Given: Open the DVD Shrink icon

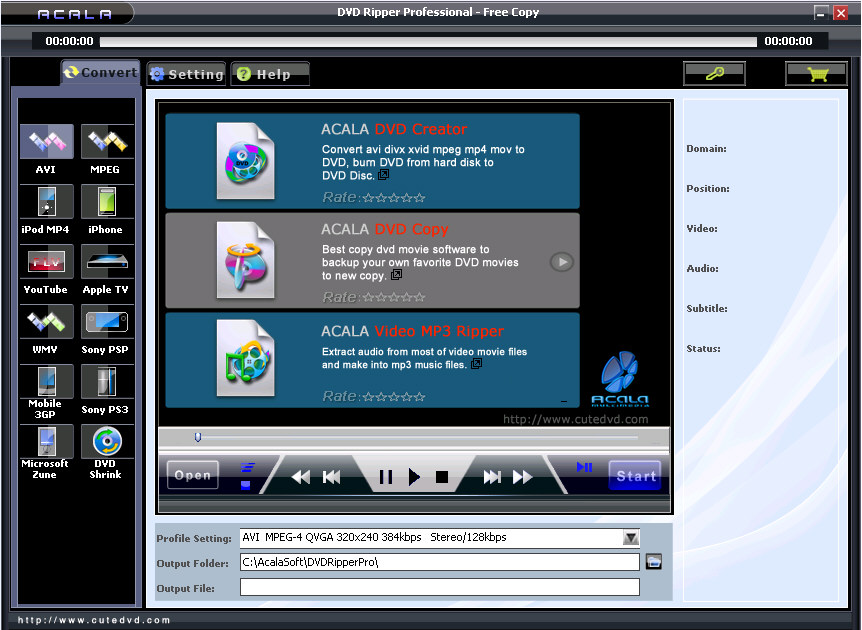Looking at the screenshot, I should (x=107, y=441).
